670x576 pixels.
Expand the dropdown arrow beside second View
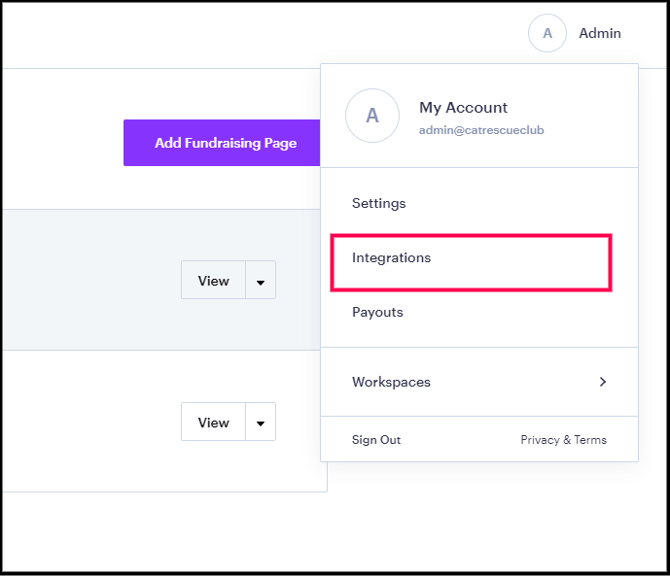(x=260, y=423)
